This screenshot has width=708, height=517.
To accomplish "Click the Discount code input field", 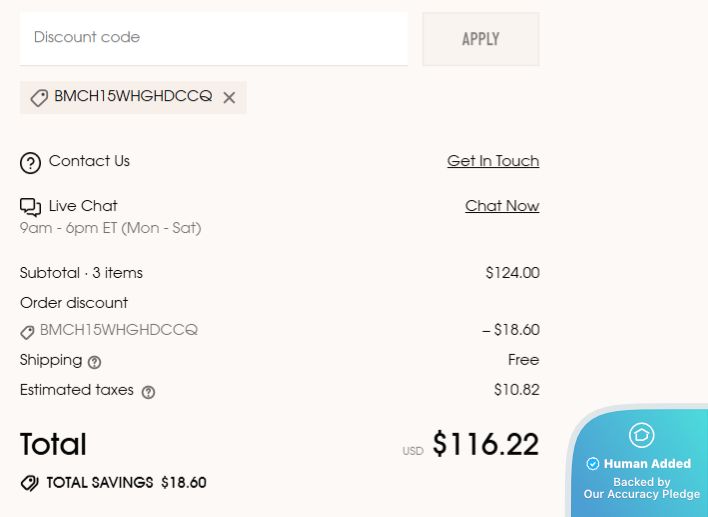I will pos(214,39).
